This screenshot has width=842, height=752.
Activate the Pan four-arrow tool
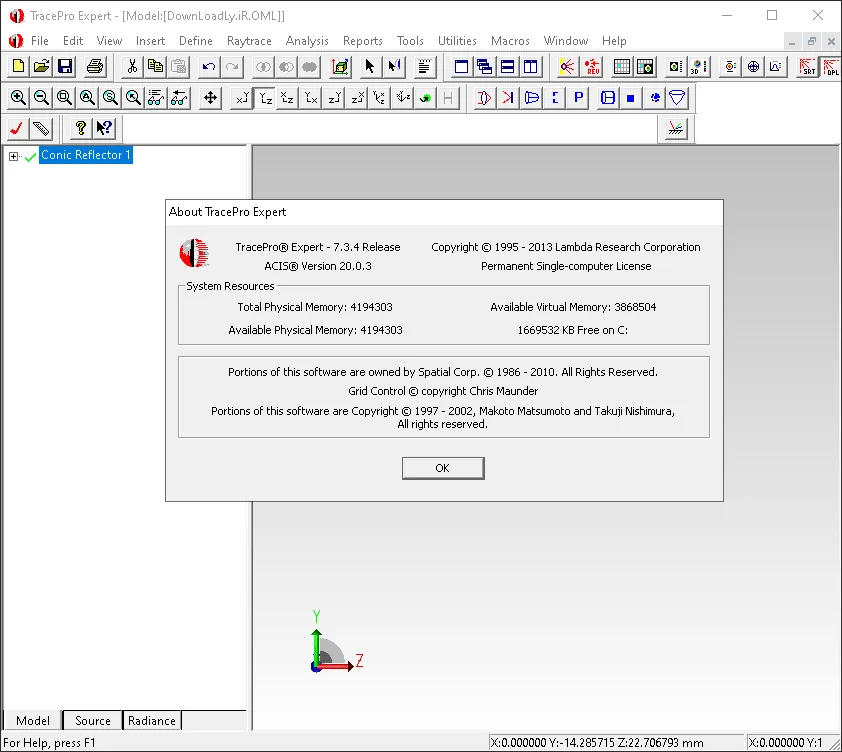click(x=210, y=98)
